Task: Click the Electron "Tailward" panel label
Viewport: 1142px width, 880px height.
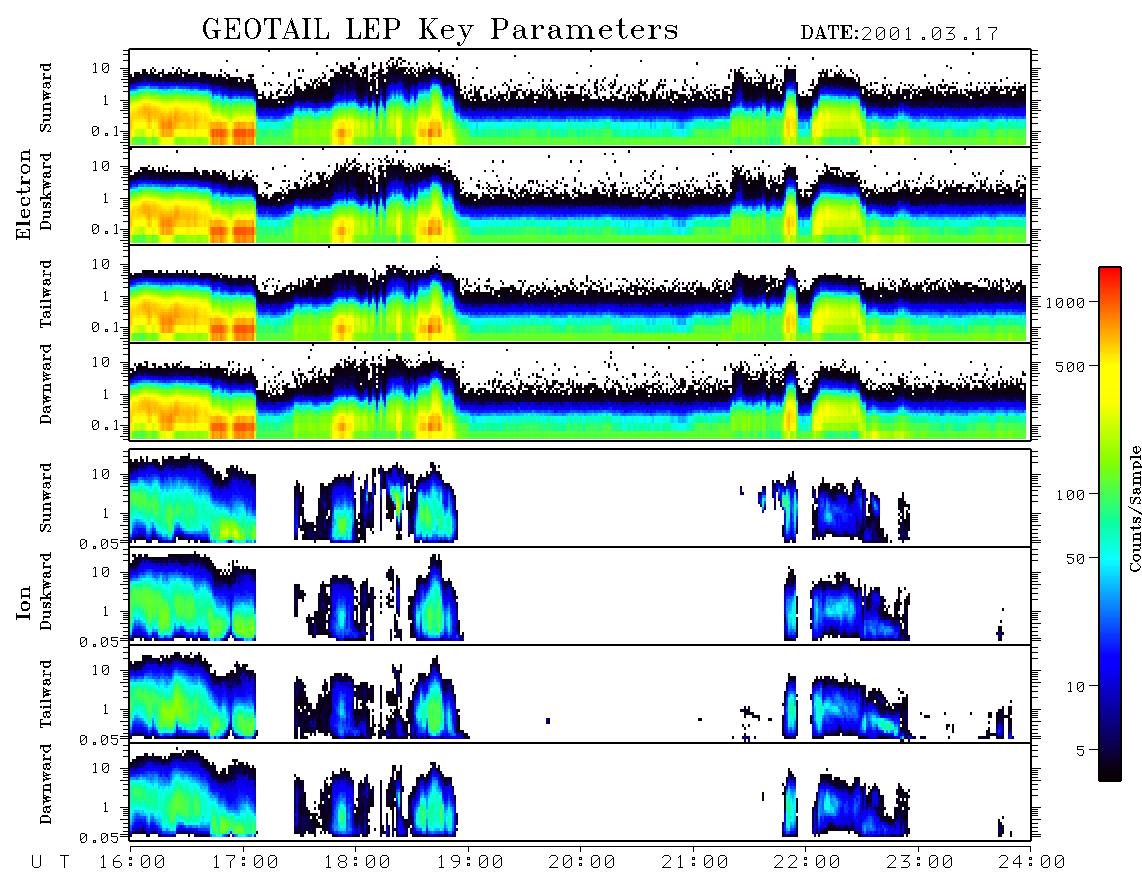Action: [46, 294]
